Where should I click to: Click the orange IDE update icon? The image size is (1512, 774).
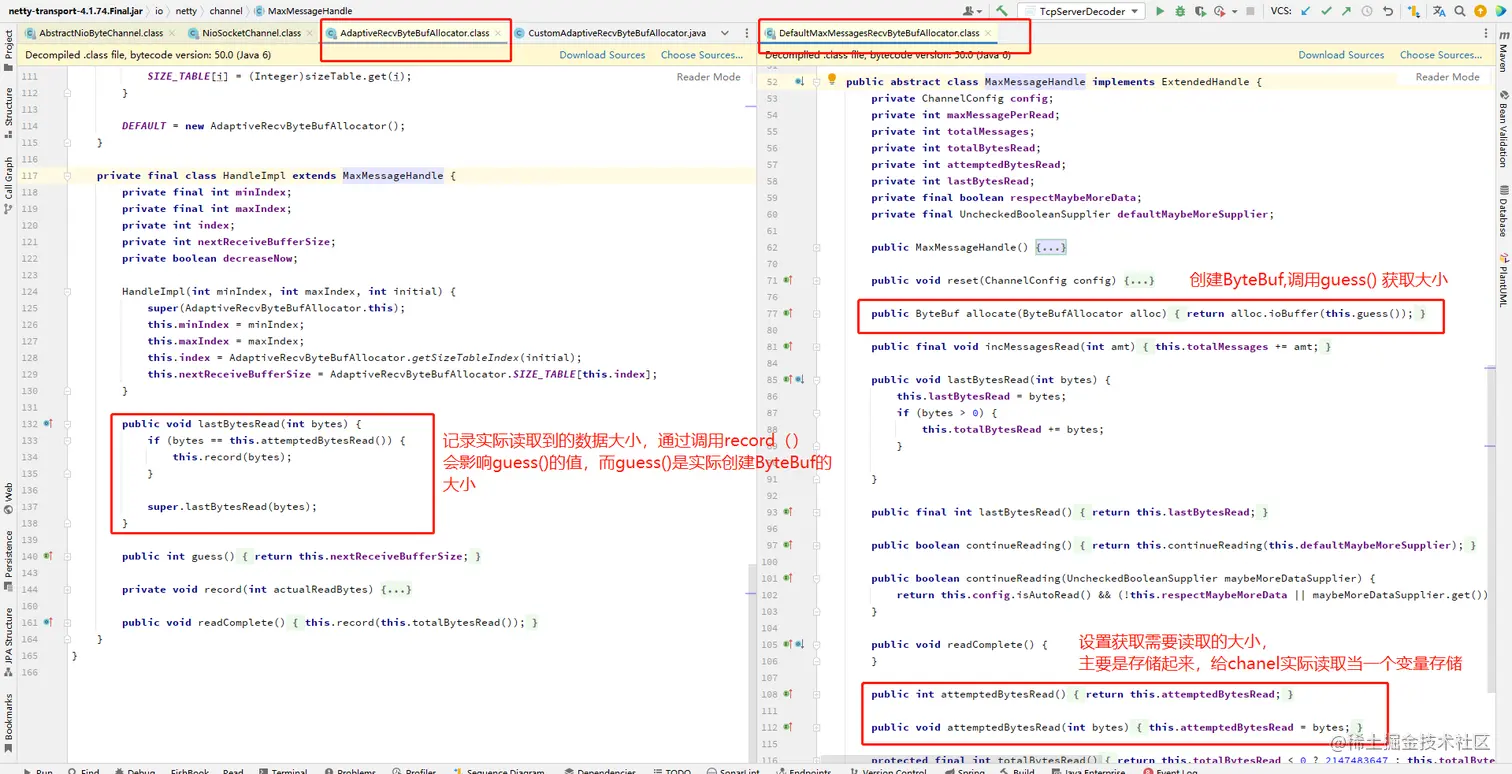(1480, 11)
